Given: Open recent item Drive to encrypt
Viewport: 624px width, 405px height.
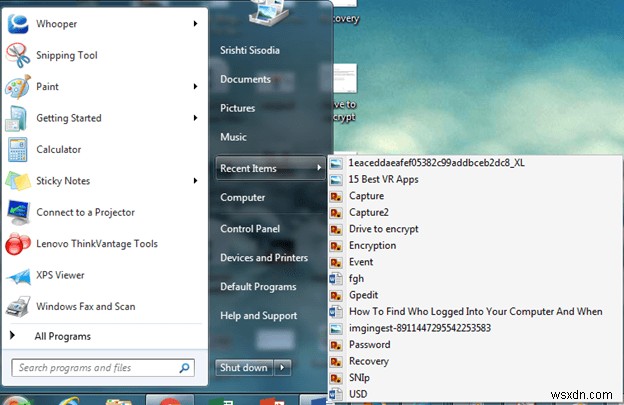Looking at the screenshot, I should 384,229.
